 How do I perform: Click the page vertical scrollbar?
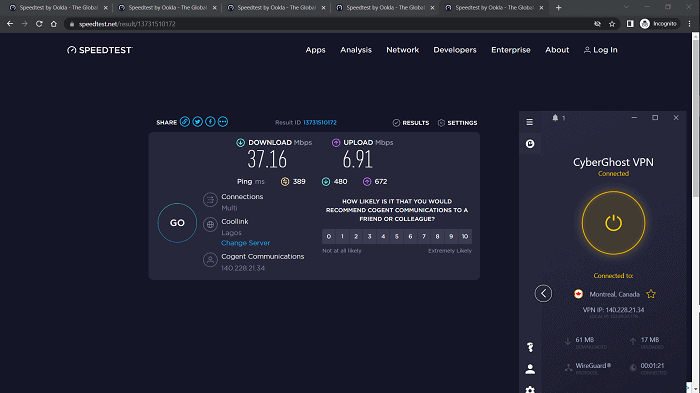[696, 117]
